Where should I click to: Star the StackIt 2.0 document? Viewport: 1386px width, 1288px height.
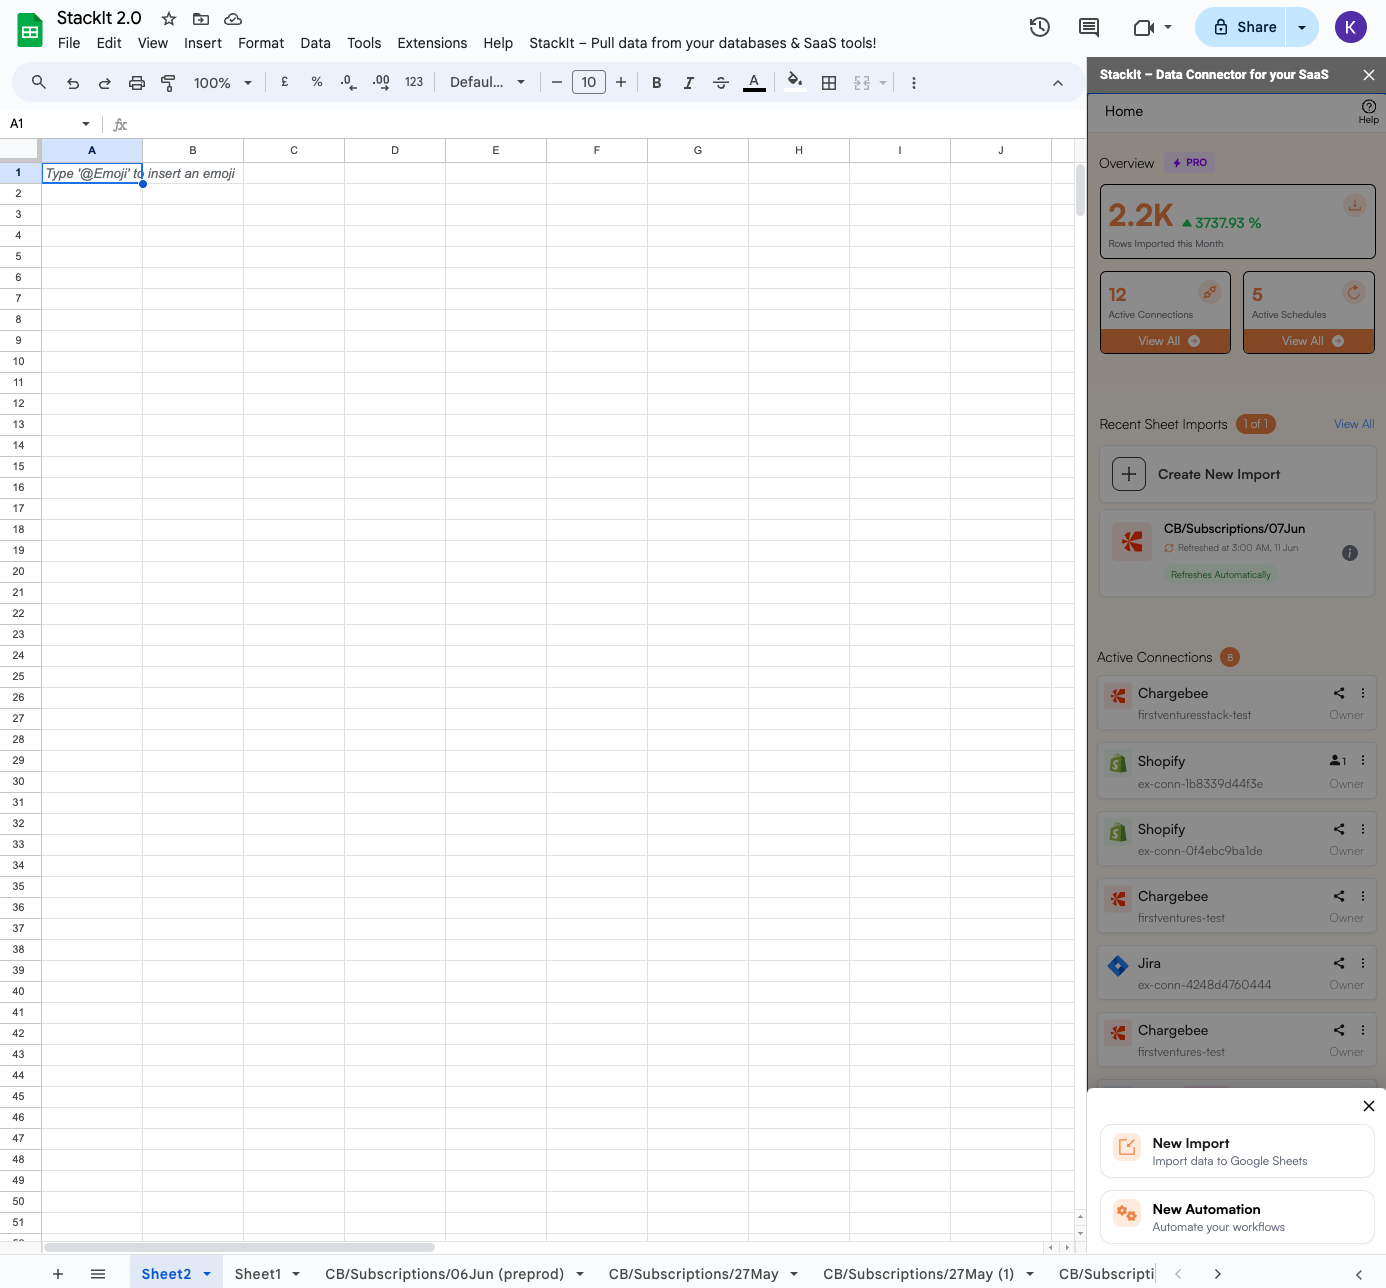(x=169, y=19)
